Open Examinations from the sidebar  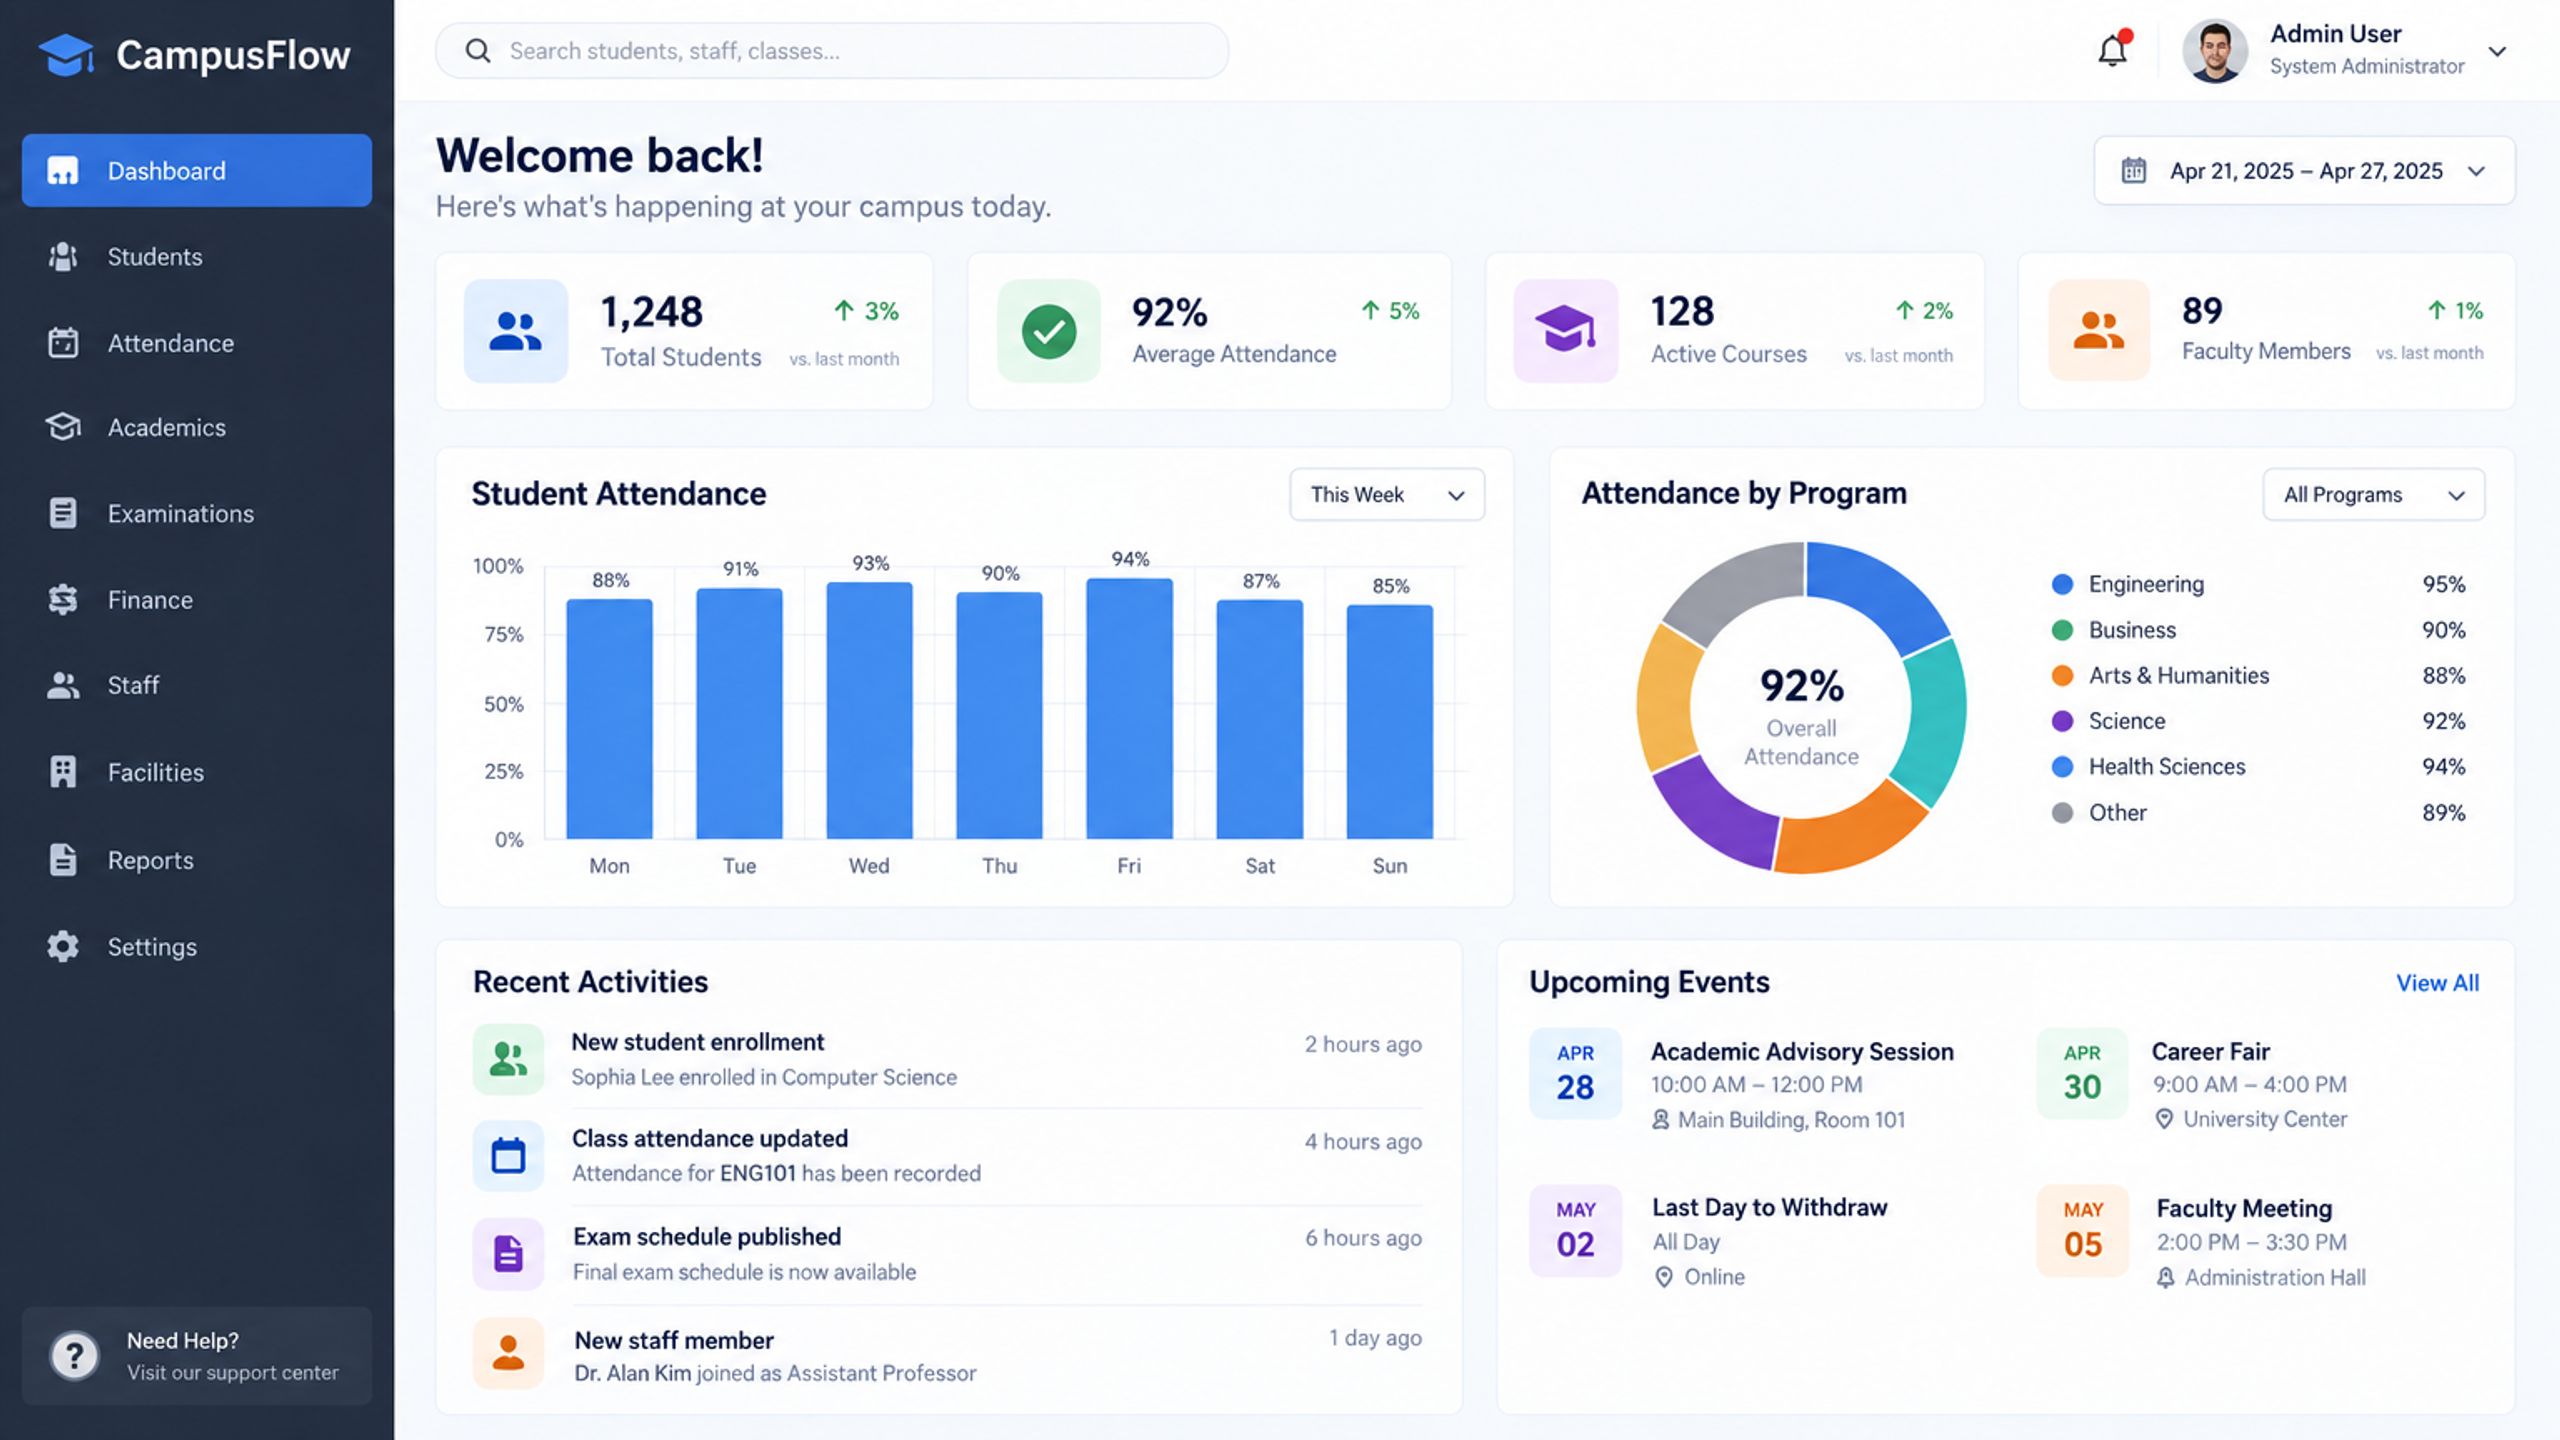[197, 513]
